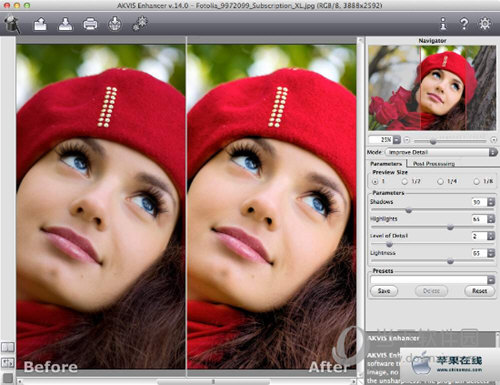500x385 pixels.
Task: Open help via question mark icon
Action: tap(464, 24)
